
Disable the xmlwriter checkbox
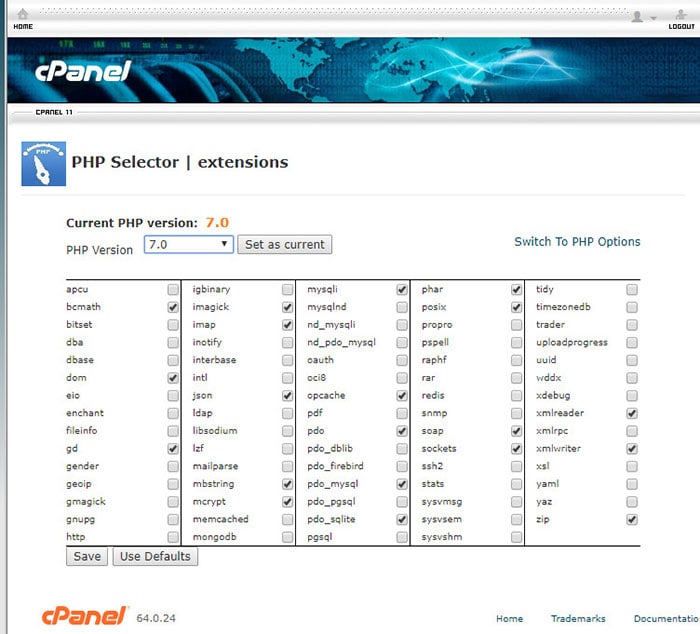(x=632, y=449)
